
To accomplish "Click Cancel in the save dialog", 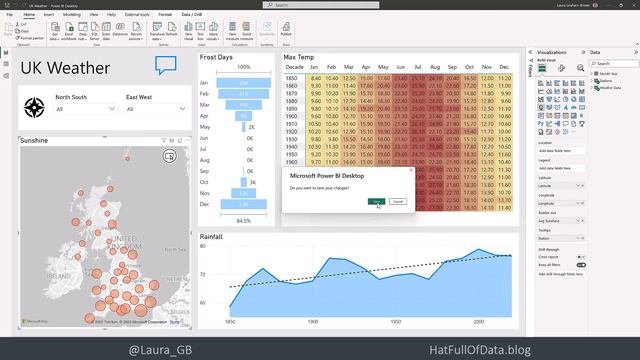I will click(398, 202).
